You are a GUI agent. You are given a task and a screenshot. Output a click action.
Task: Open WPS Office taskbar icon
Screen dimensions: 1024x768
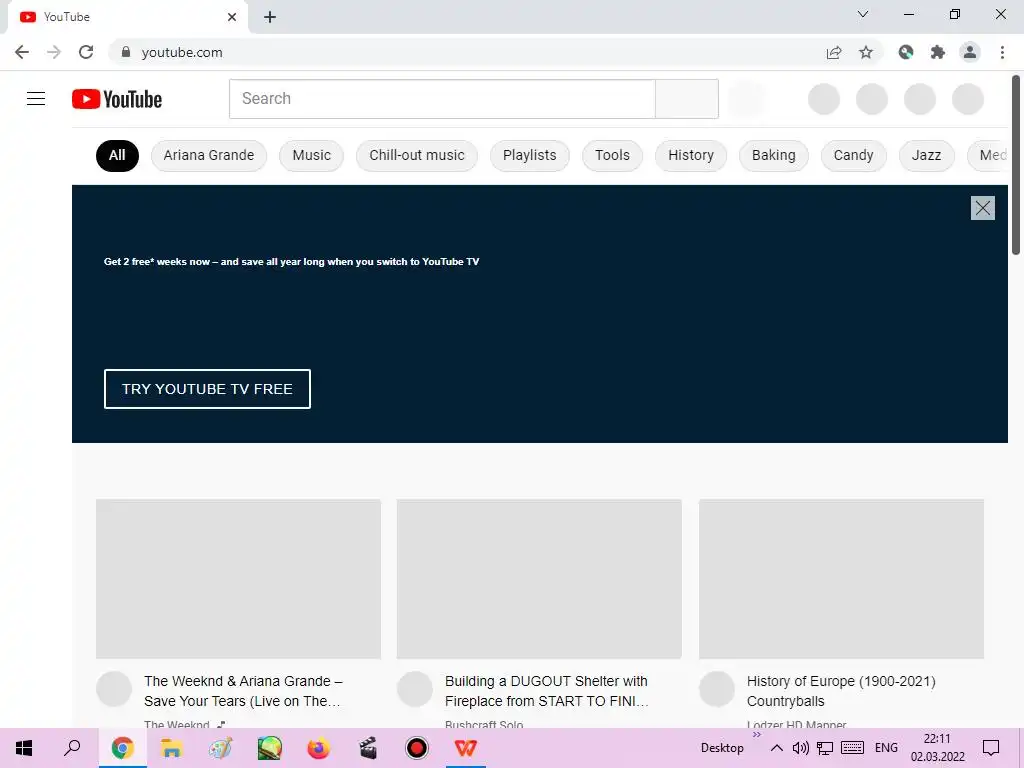466,748
